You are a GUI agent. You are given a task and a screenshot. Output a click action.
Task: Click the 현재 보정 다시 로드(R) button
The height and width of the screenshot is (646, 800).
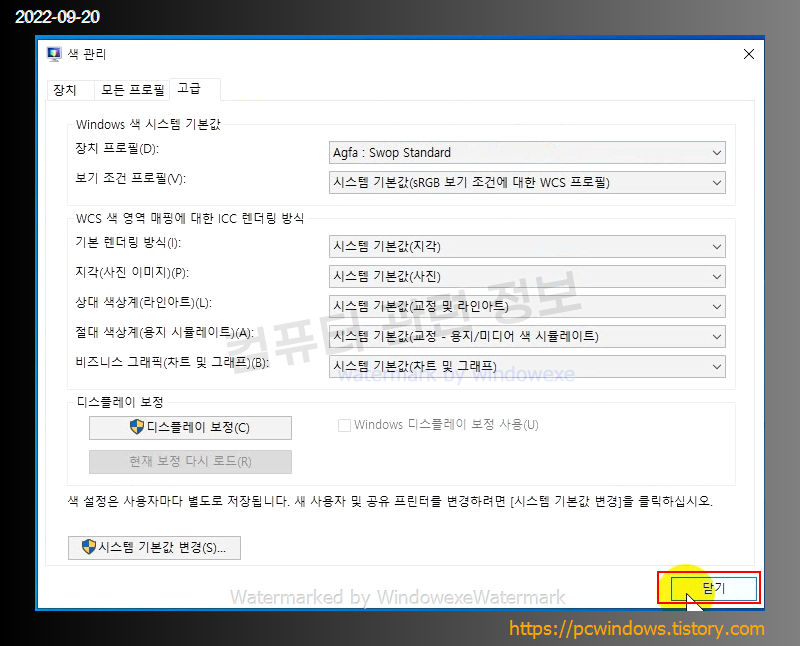[190, 462]
